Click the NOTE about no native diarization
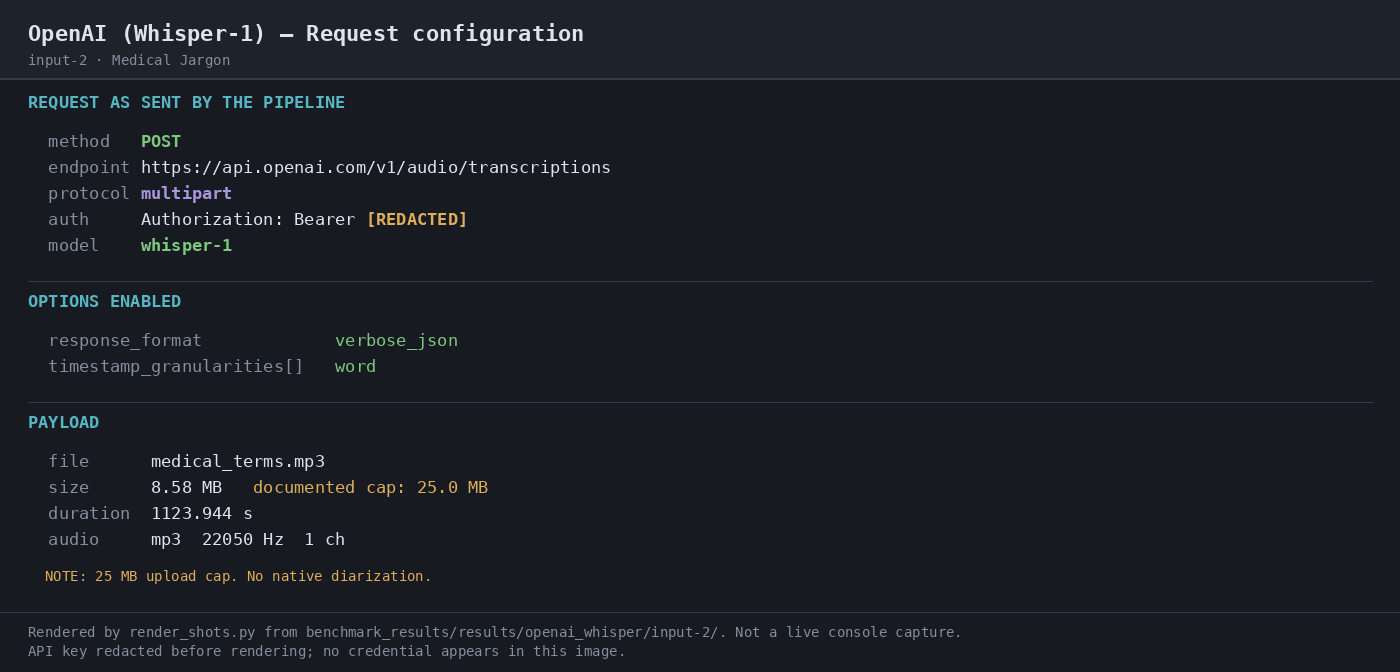This screenshot has height=672, width=1400. click(238, 576)
